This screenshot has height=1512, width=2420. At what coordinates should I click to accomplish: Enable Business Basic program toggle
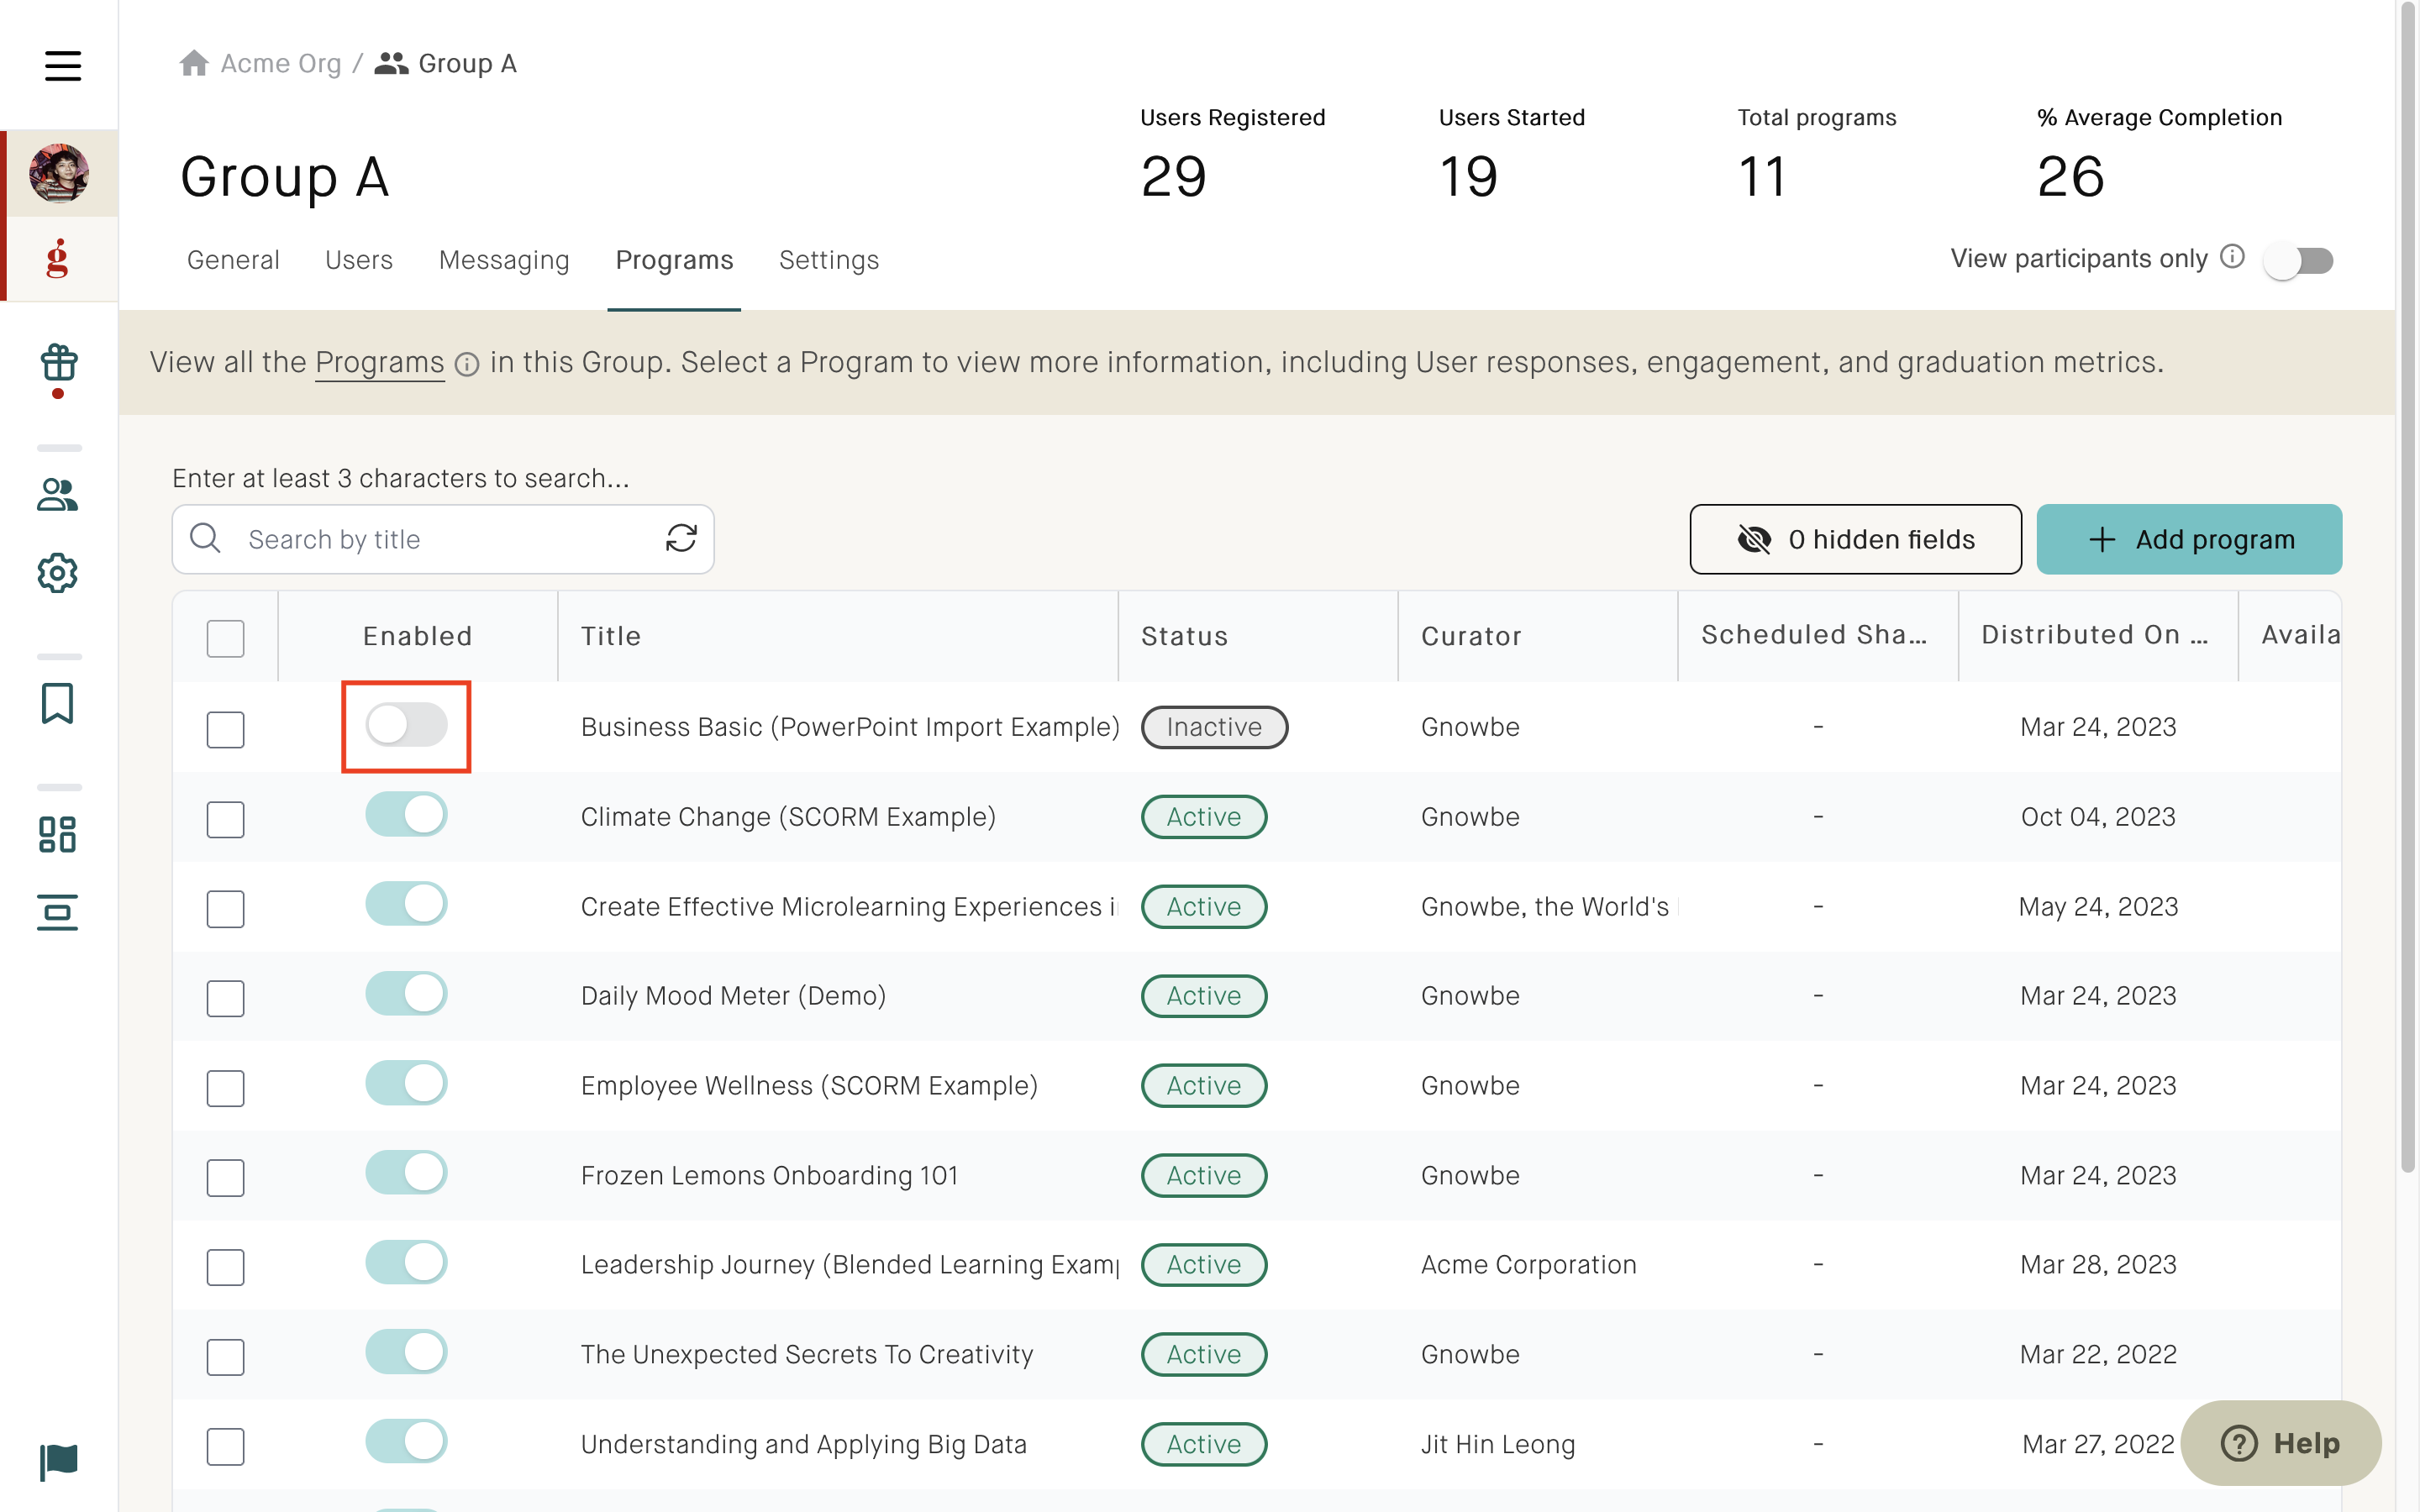tap(406, 724)
